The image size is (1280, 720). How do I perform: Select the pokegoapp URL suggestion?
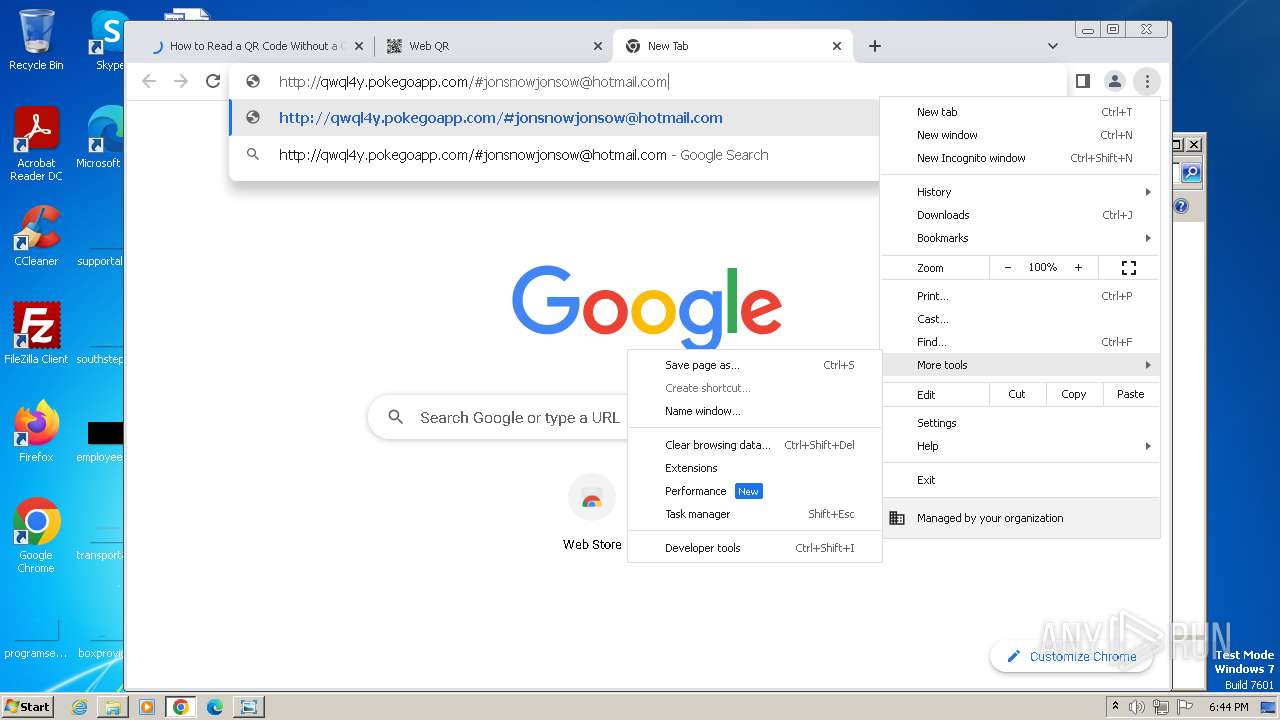(554, 118)
